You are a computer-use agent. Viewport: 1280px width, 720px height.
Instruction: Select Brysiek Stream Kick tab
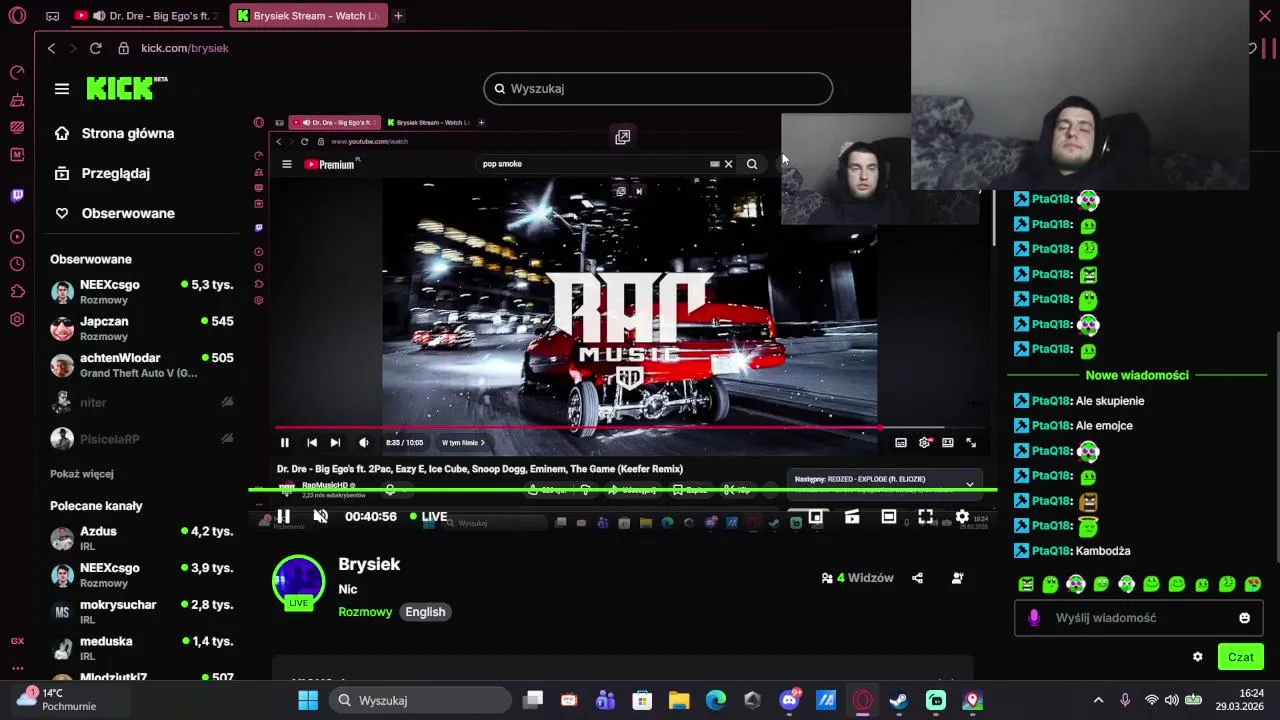coord(308,16)
